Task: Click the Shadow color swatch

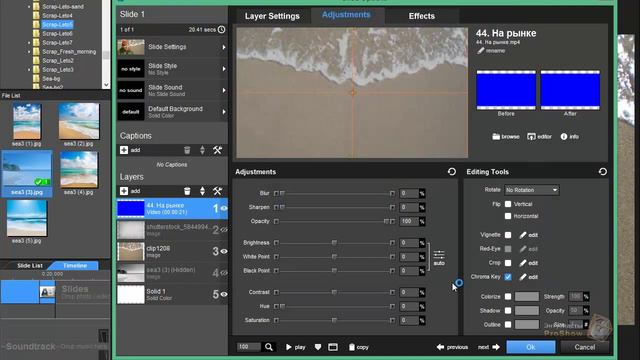Action: point(527,311)
